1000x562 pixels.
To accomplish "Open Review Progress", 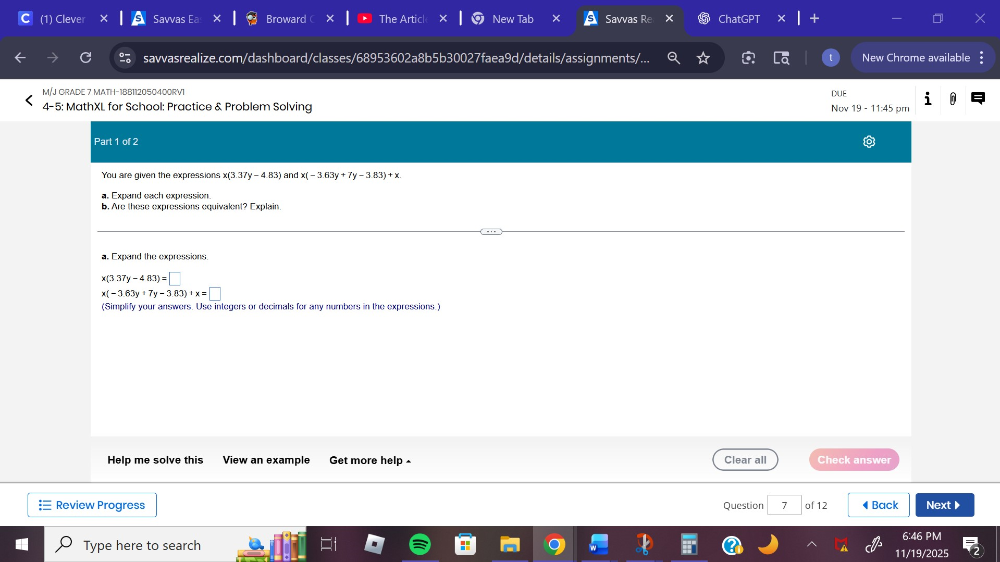I will 92,505.
